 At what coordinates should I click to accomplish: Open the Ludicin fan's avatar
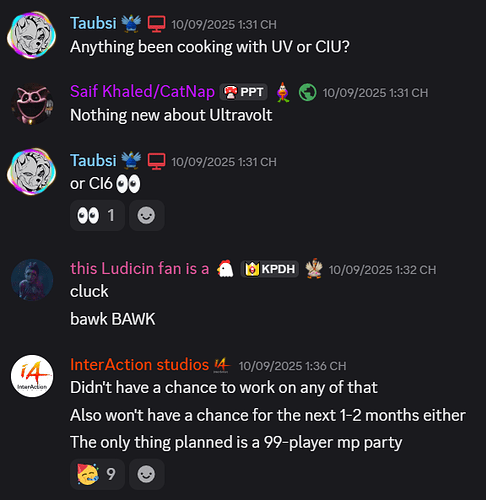coord(32,280)
